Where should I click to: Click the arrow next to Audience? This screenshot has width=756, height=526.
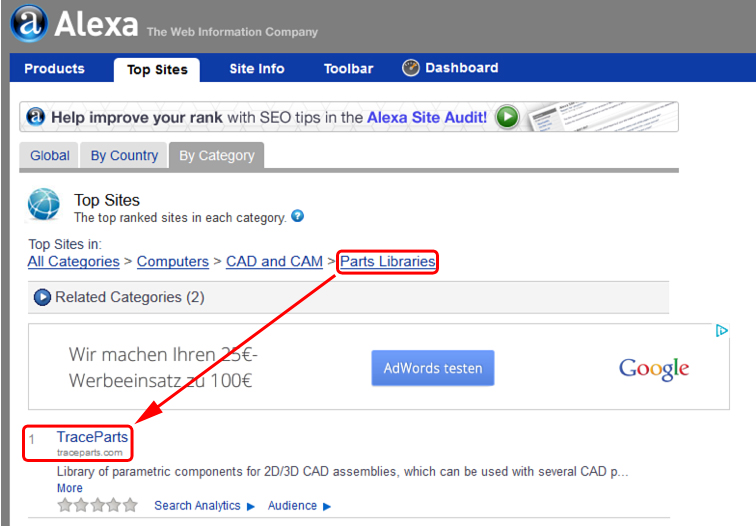(x=327, y=506)
